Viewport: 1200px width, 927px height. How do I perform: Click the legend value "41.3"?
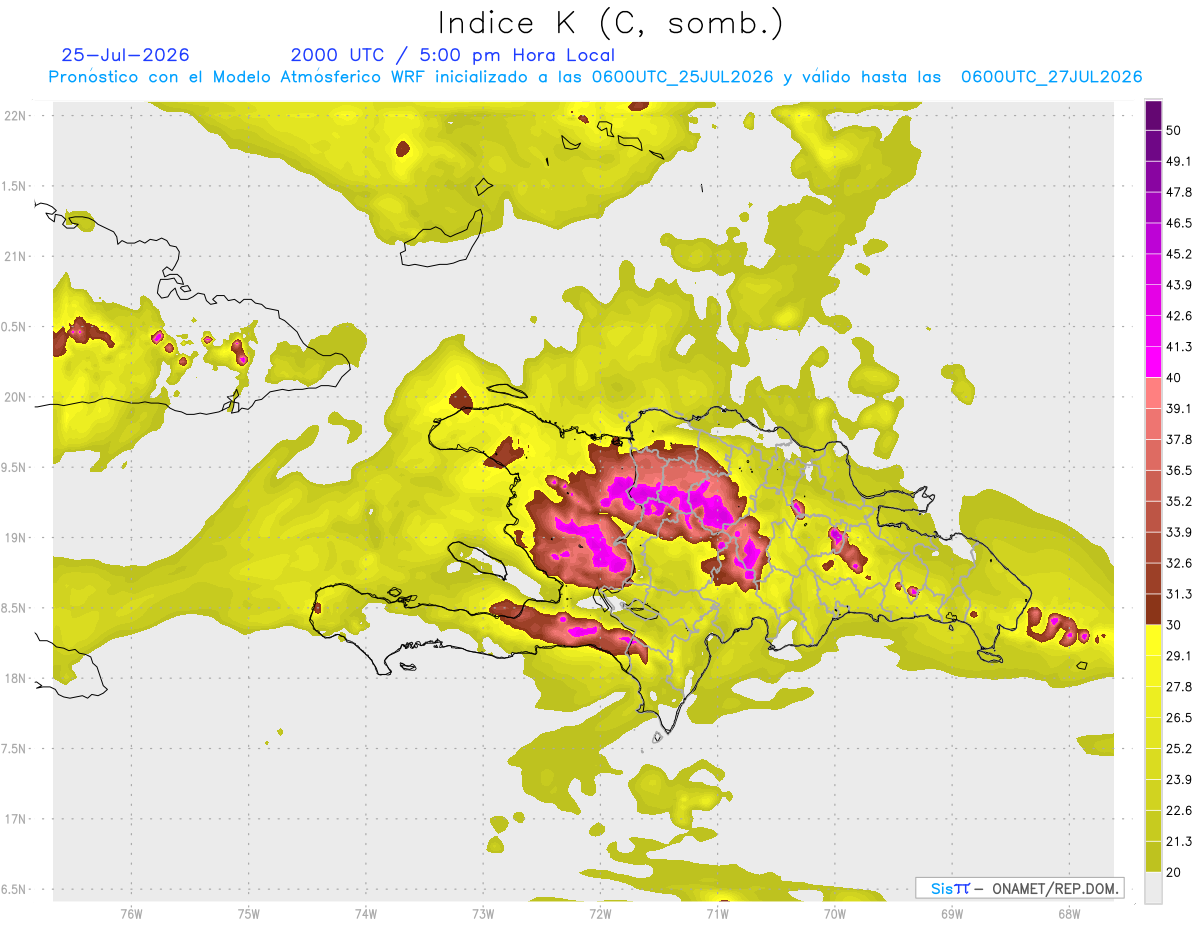point(1179,347)
